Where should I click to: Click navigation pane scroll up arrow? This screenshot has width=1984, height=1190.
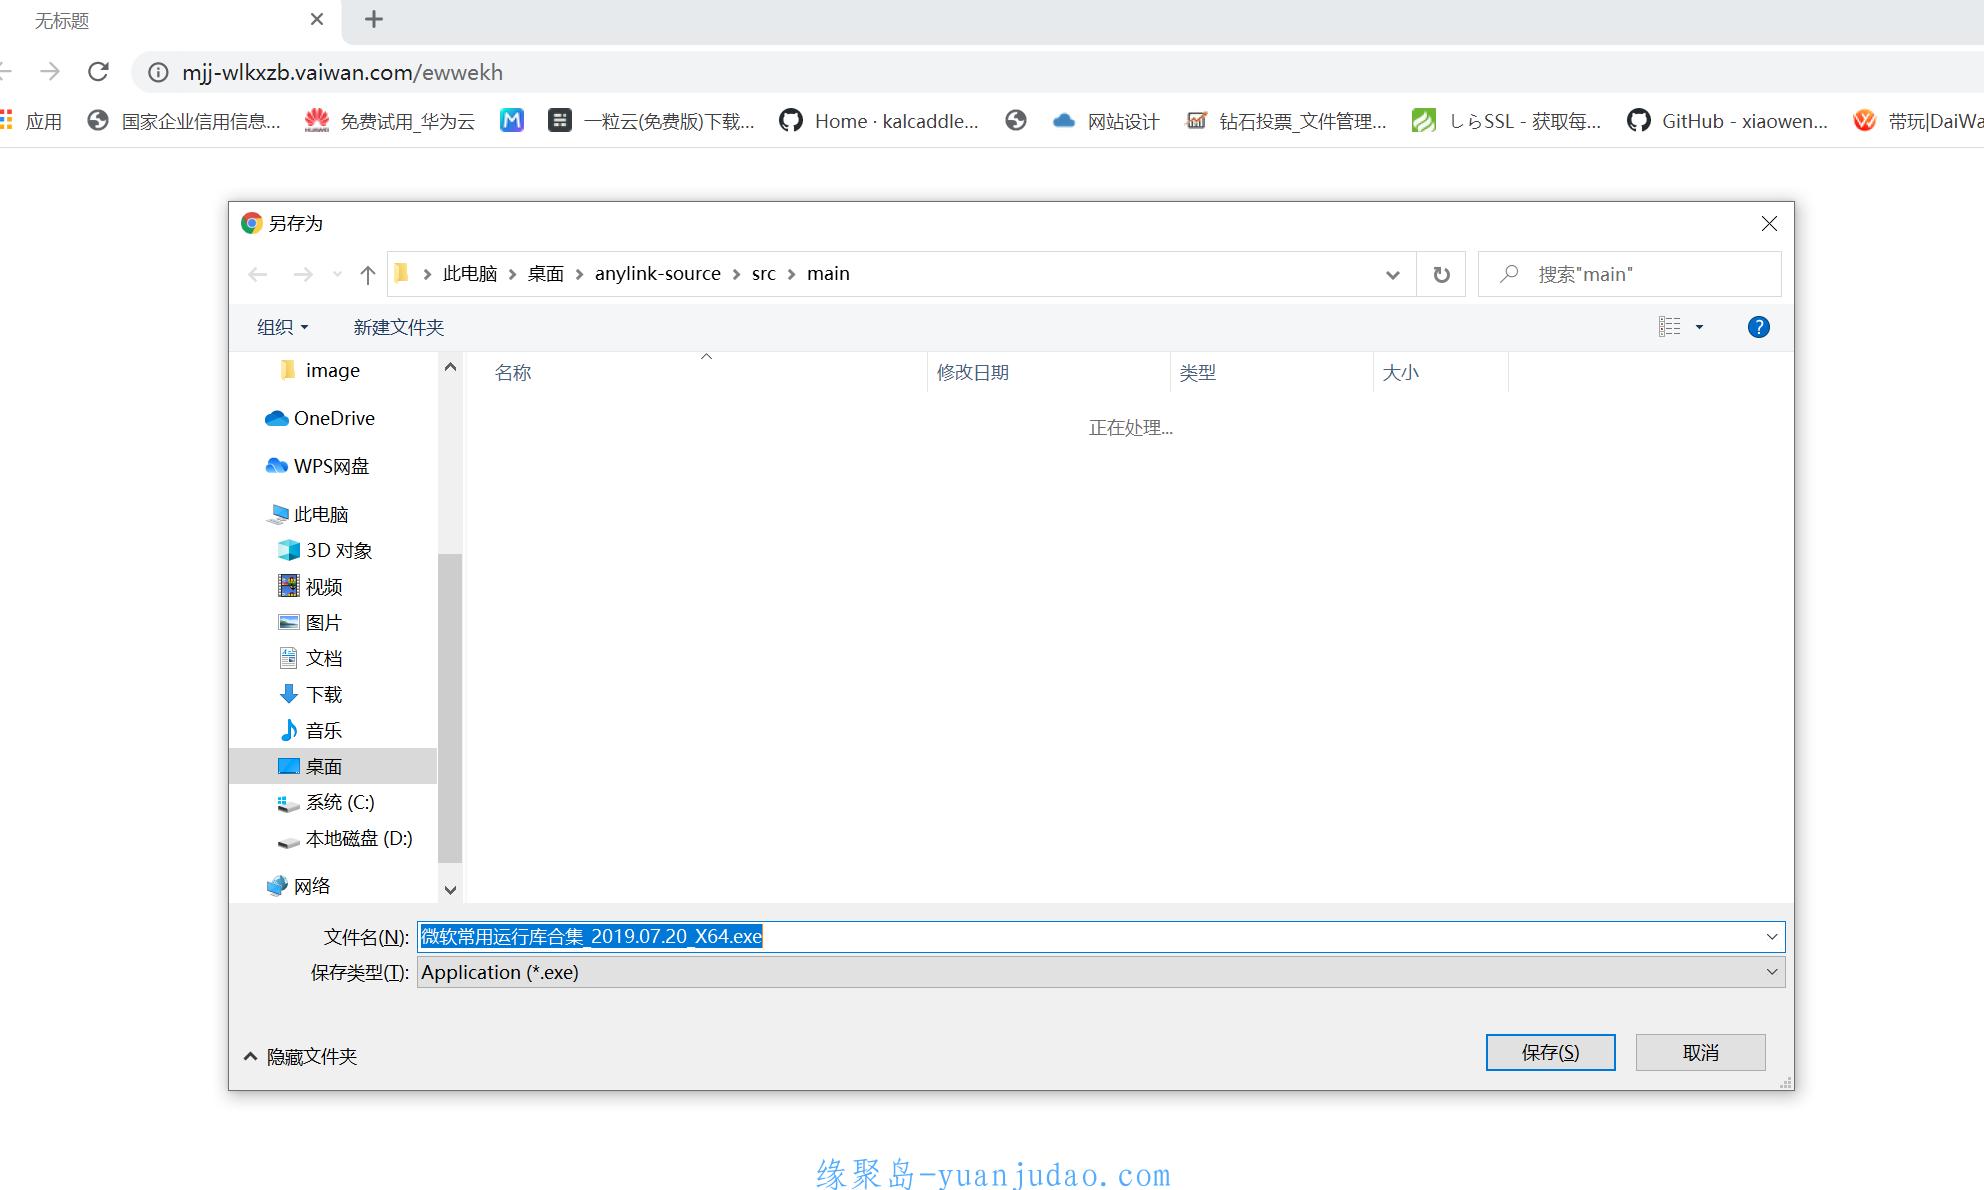tap(450, 367)
